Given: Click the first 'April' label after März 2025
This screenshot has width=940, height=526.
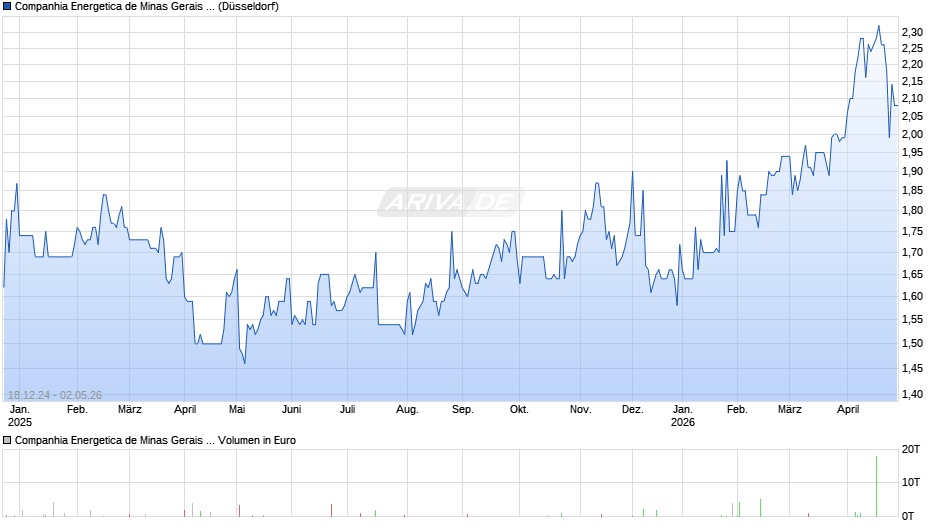Looking at the screenshot, I should [185, 410].
